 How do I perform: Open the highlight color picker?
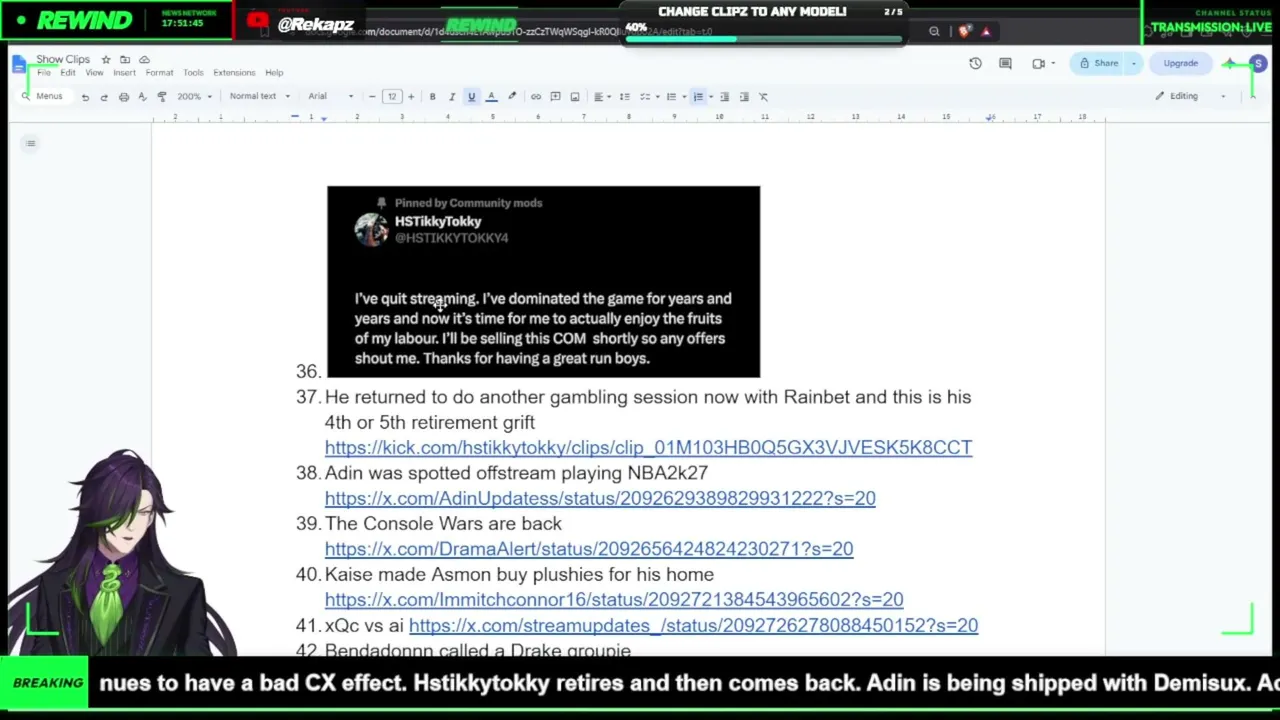pyautogui.click(x=512, y=97)
